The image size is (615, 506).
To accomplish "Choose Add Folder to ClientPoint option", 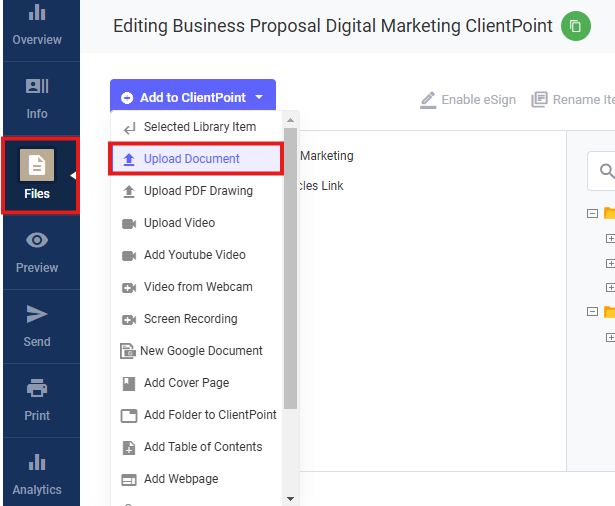I will pos(197,415).
